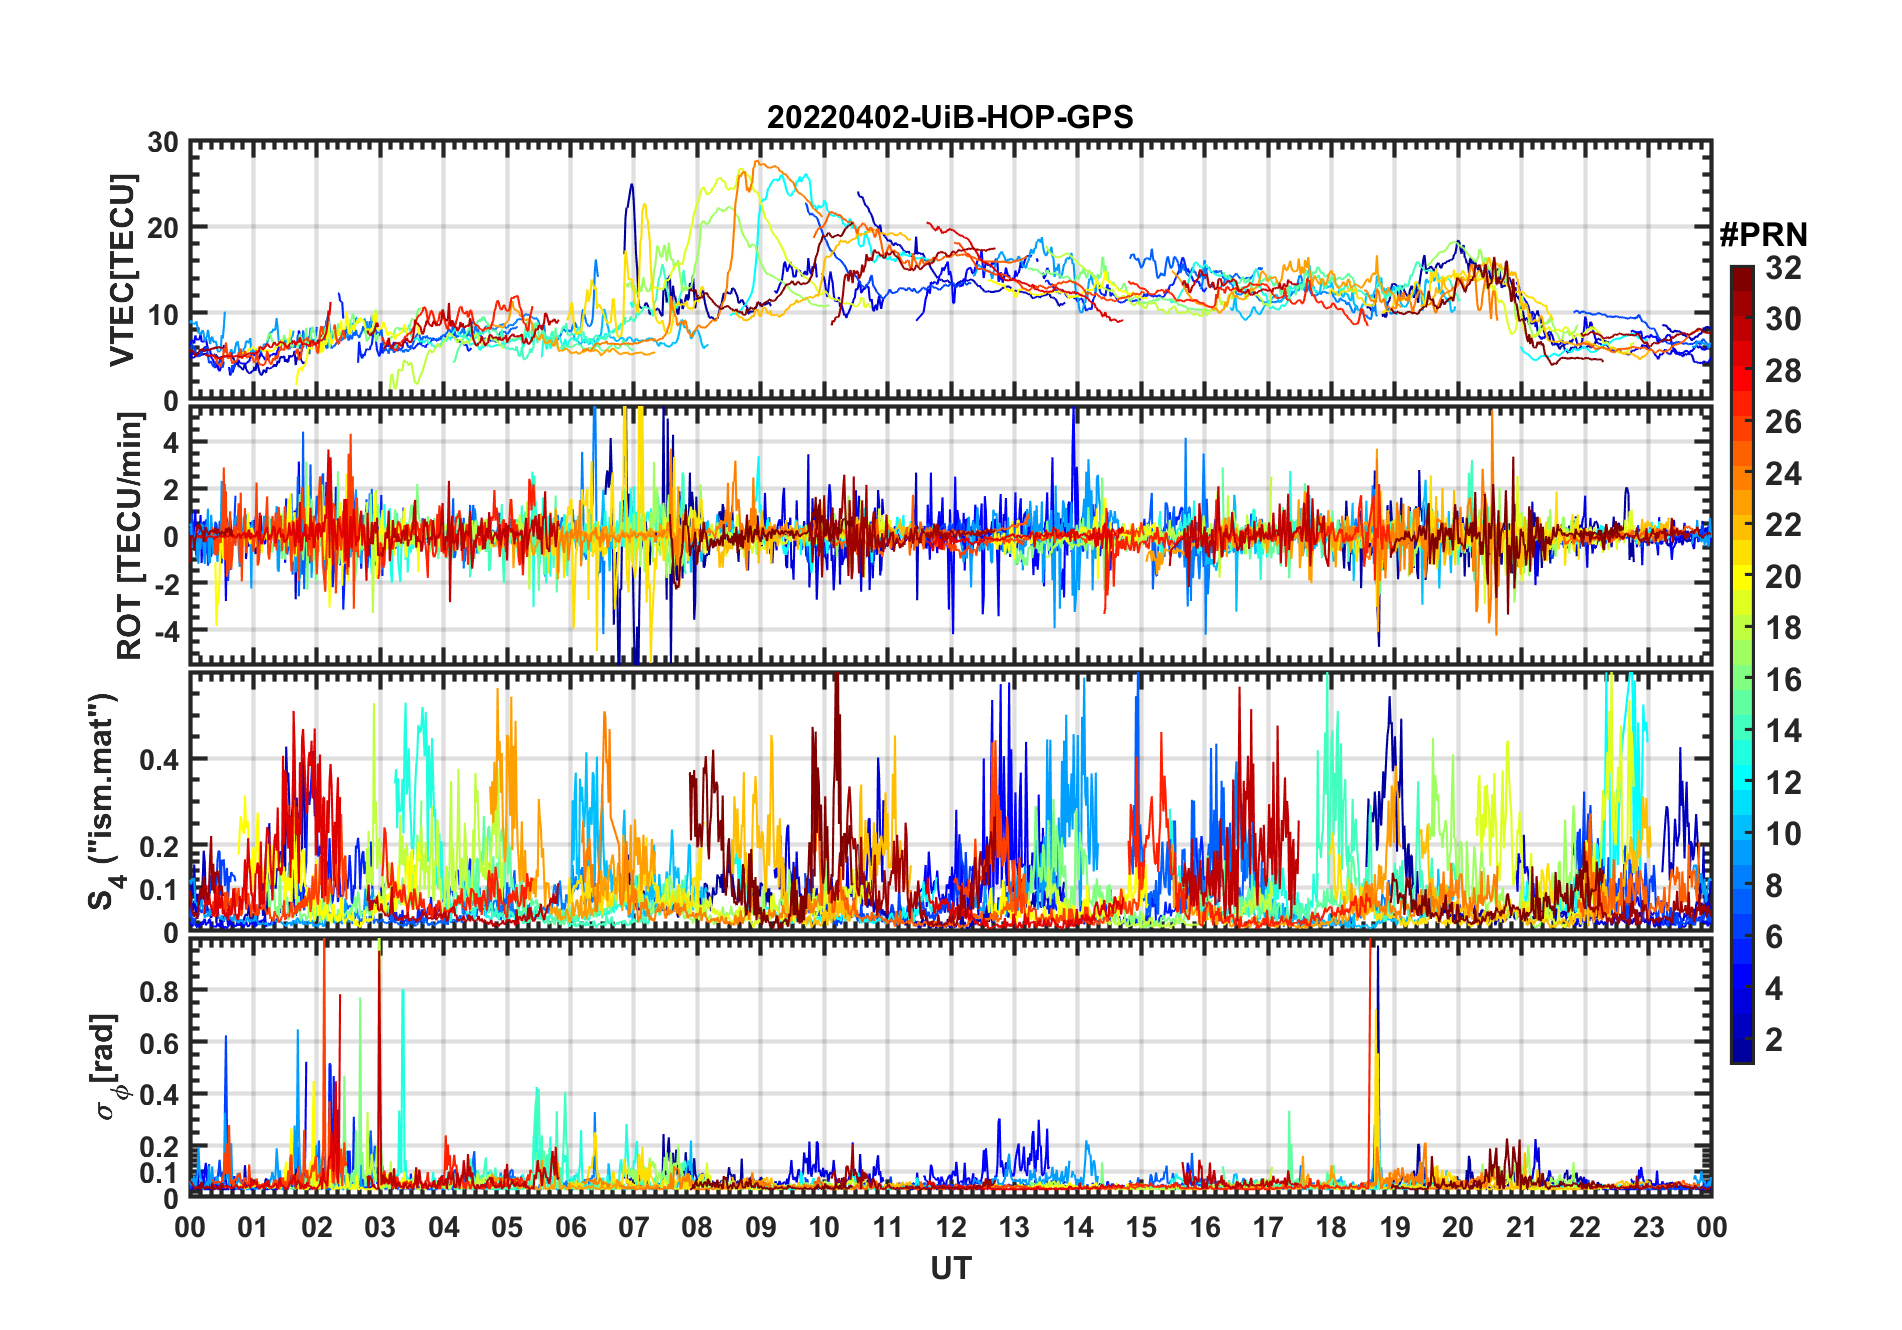Click the colorbar tick label 2
The width and height of the screenshot is (1902, 1330).
pyautogui.click(x=1774, y=1040)
